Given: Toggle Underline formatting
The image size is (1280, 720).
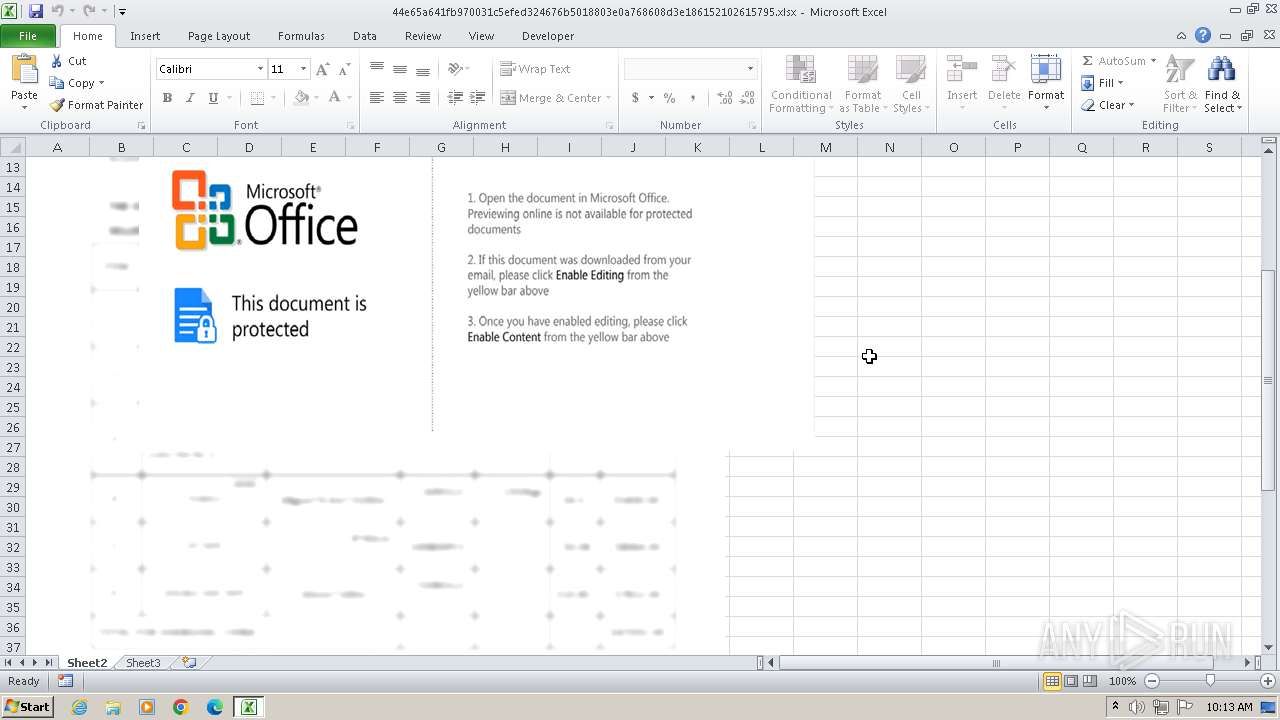Looking at the screenshot, I should (213, 98).
